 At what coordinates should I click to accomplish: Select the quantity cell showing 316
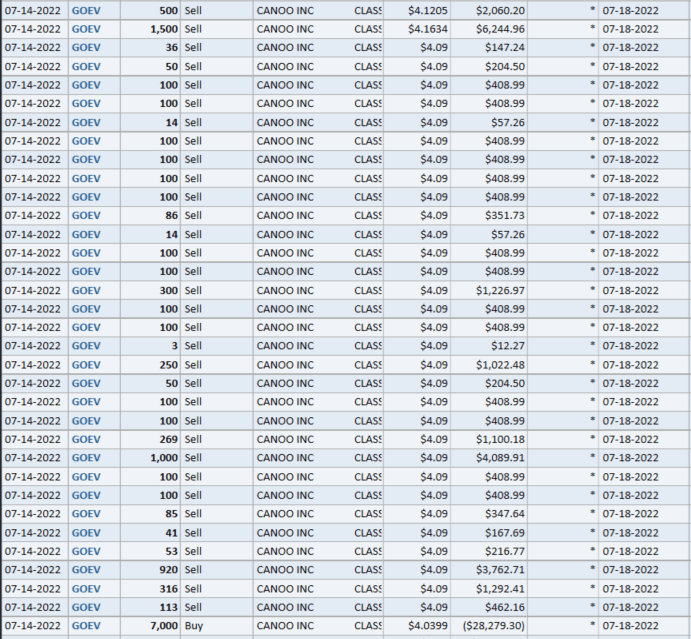pyautogui.click(x=150, y=589)
